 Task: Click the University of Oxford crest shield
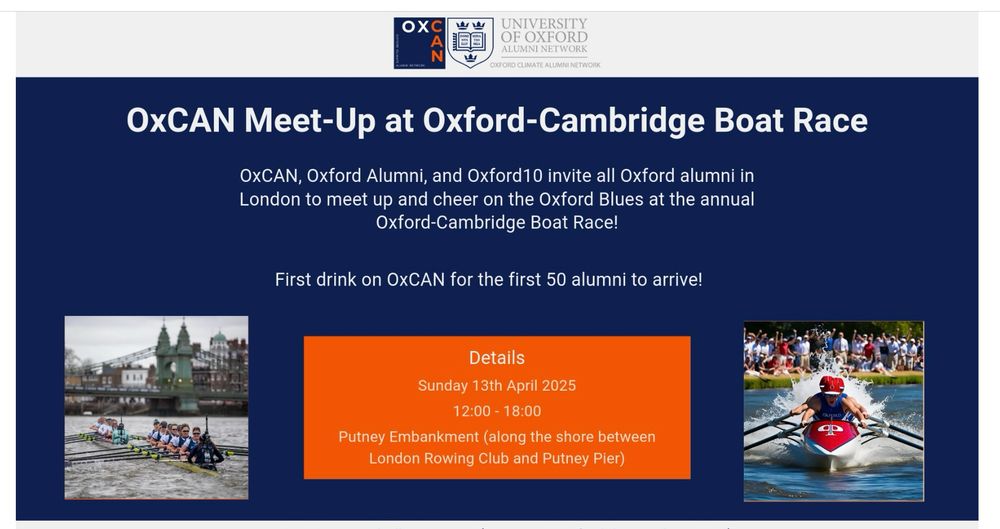[x=470, y=43]
